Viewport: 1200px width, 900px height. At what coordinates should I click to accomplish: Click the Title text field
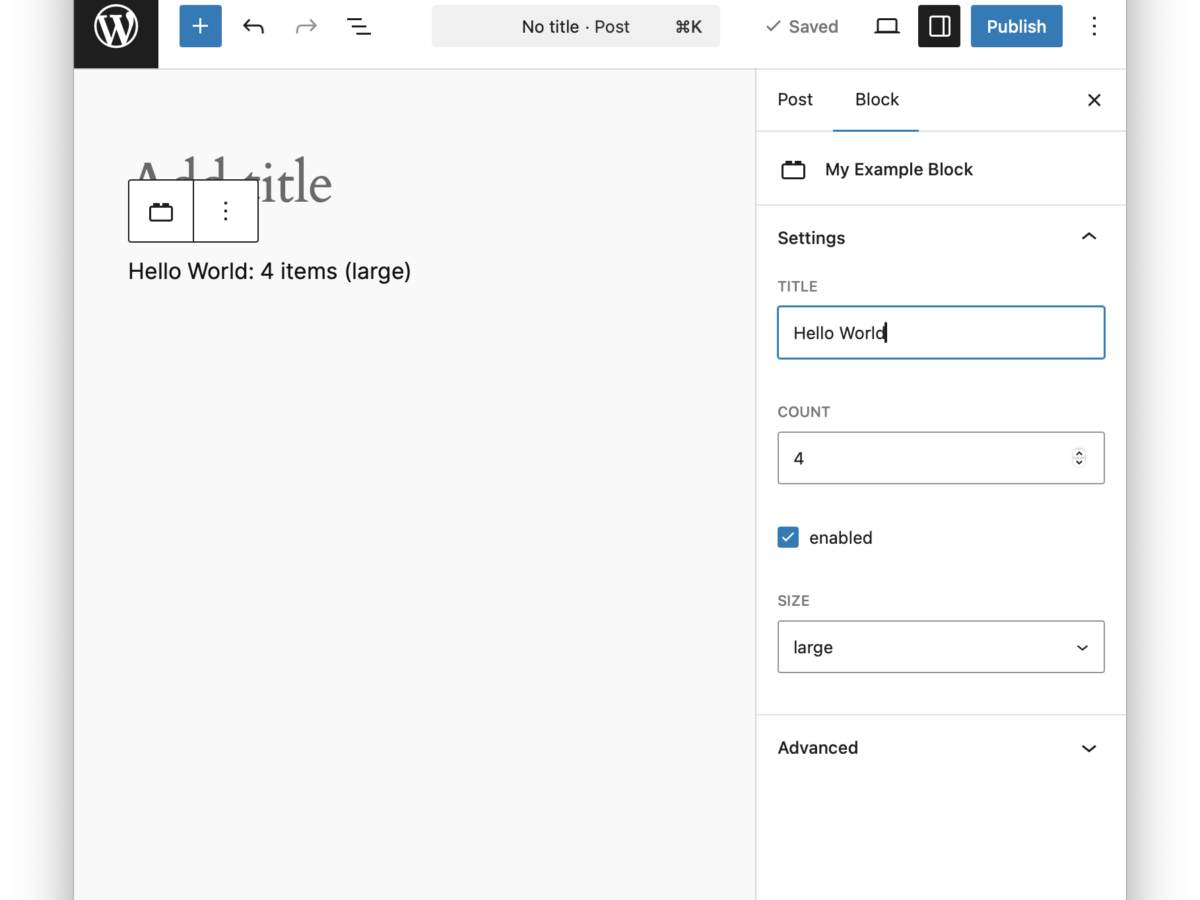pos(941,332)
